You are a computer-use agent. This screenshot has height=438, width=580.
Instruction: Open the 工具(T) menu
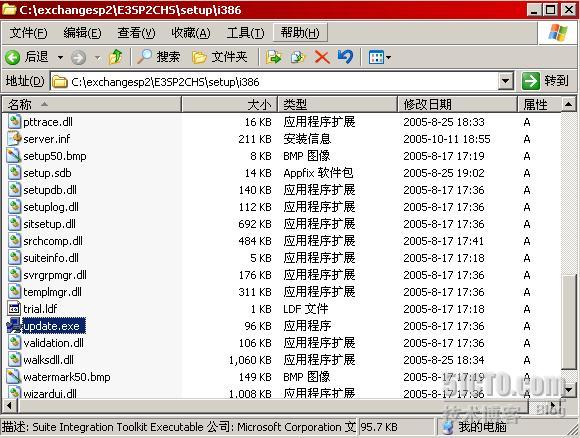coord(245,33)
